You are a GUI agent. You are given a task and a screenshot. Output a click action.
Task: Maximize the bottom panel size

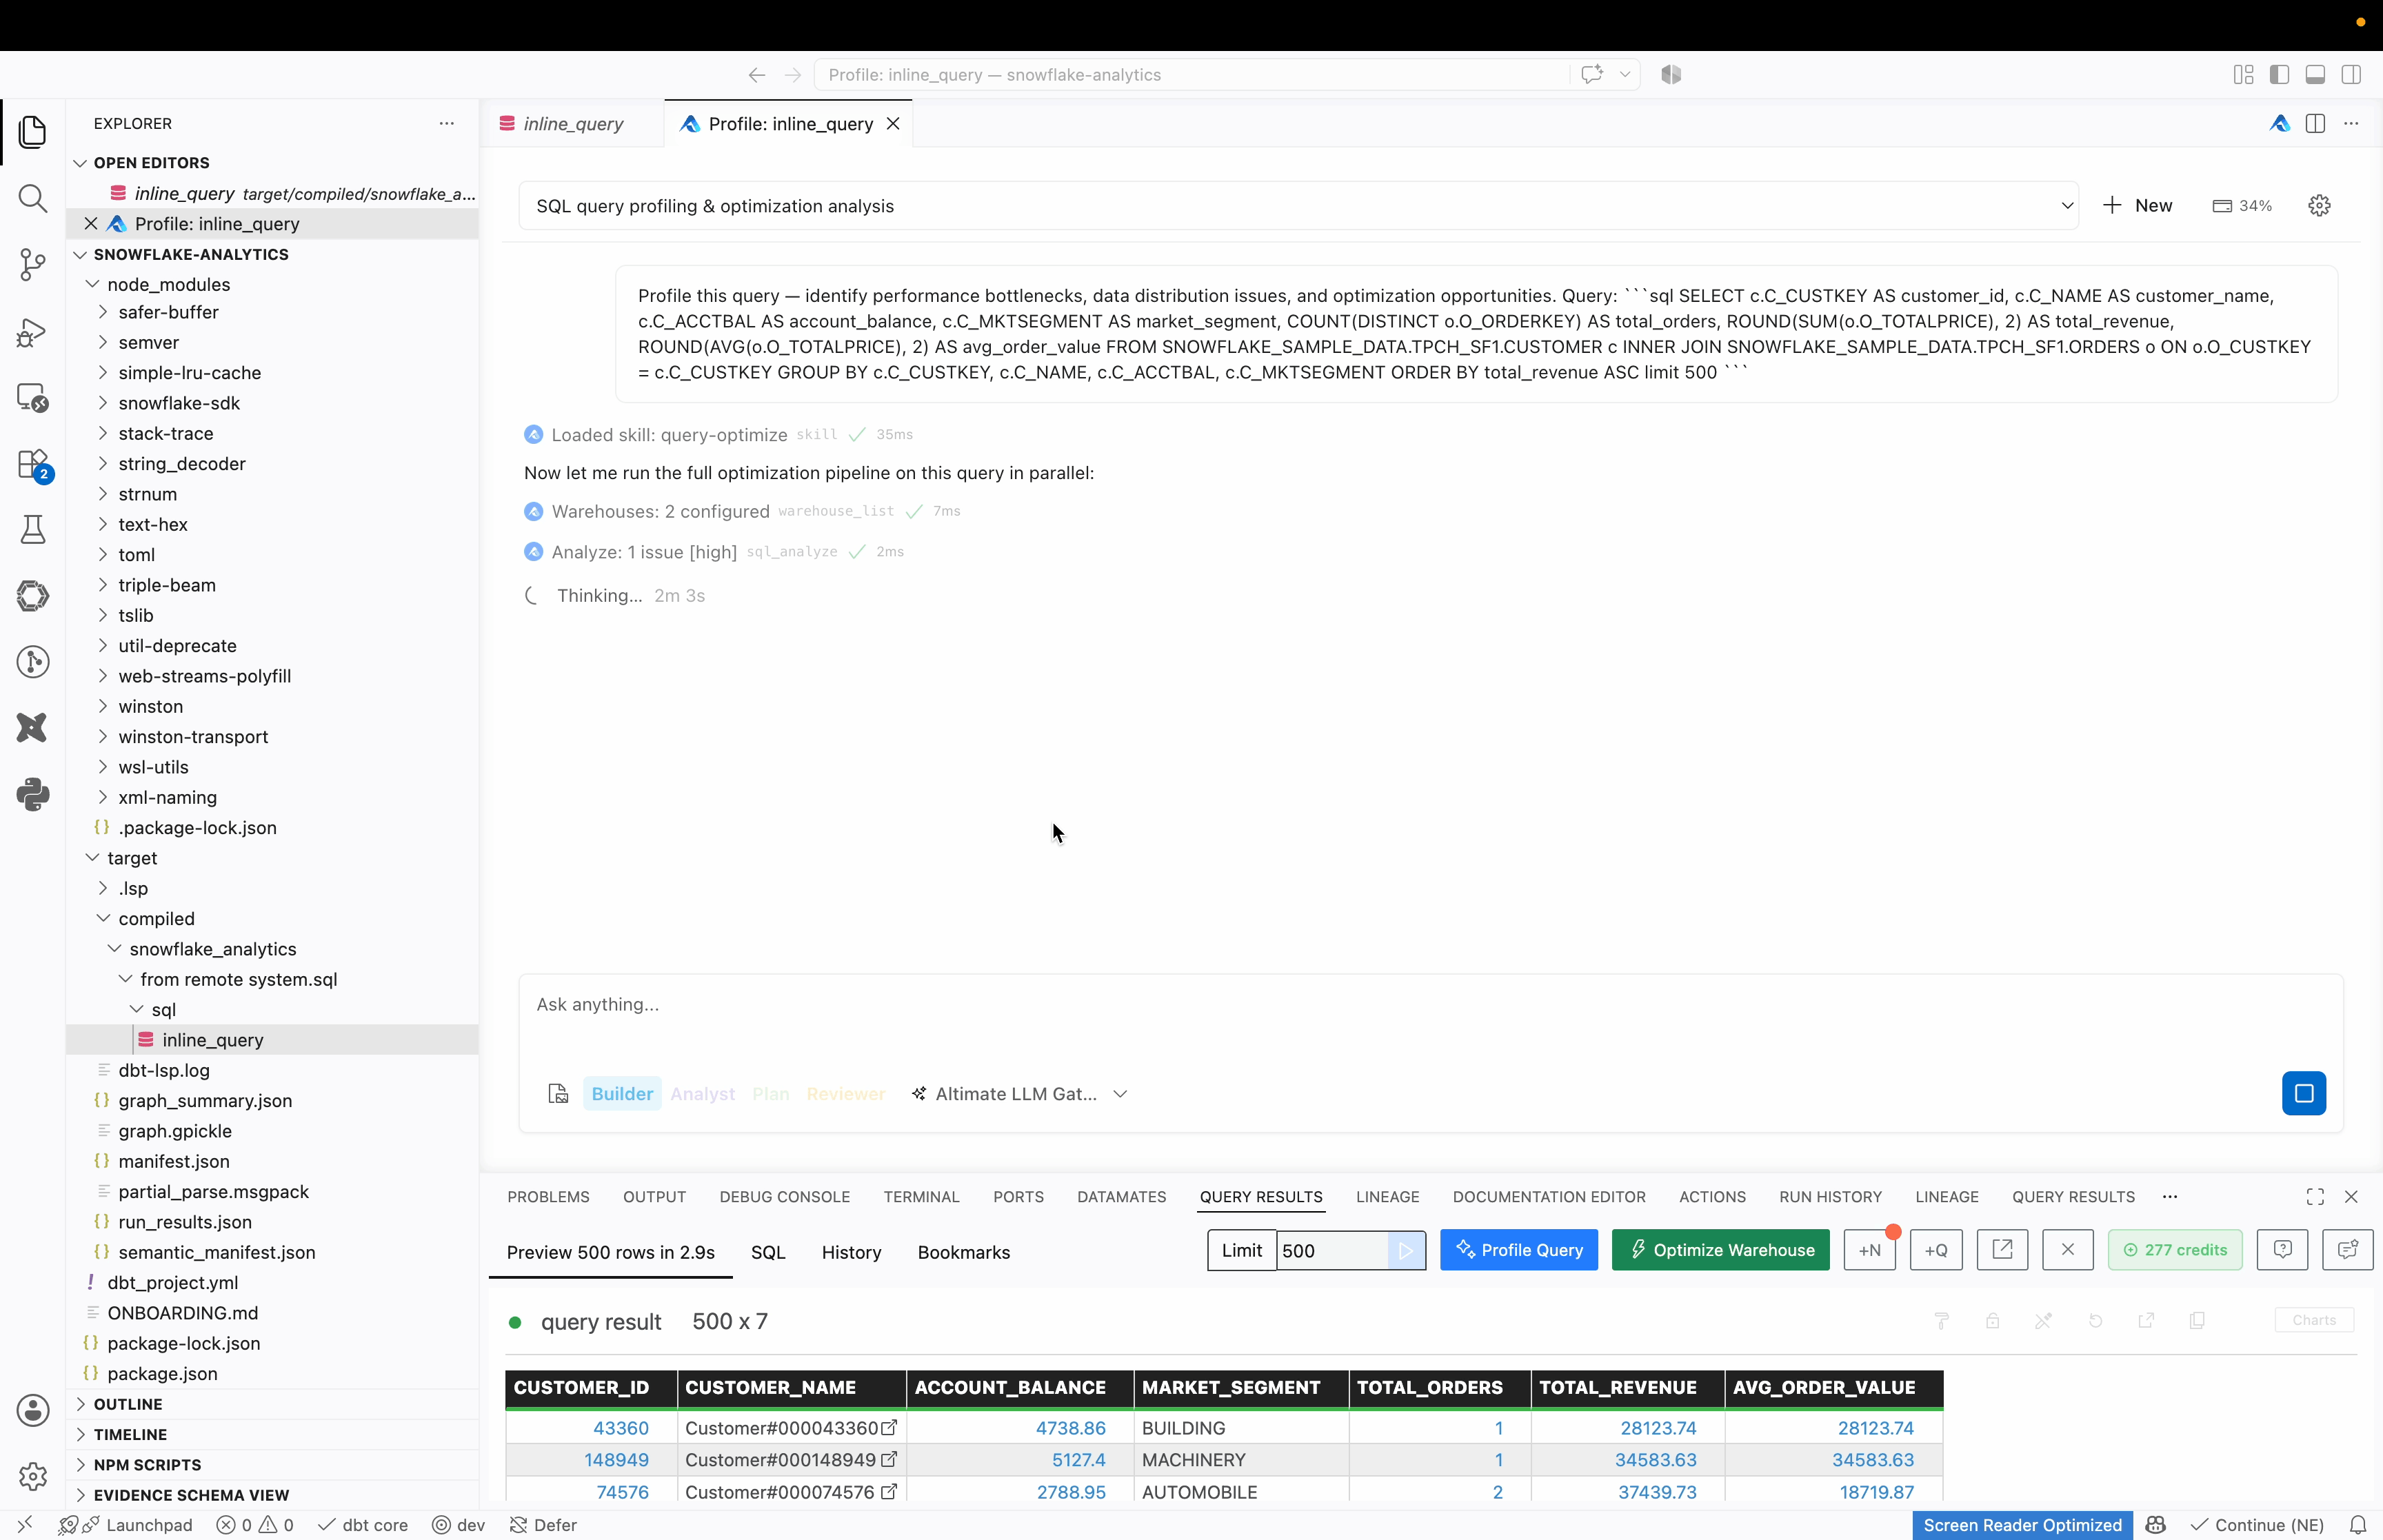coord(2315,1197)
